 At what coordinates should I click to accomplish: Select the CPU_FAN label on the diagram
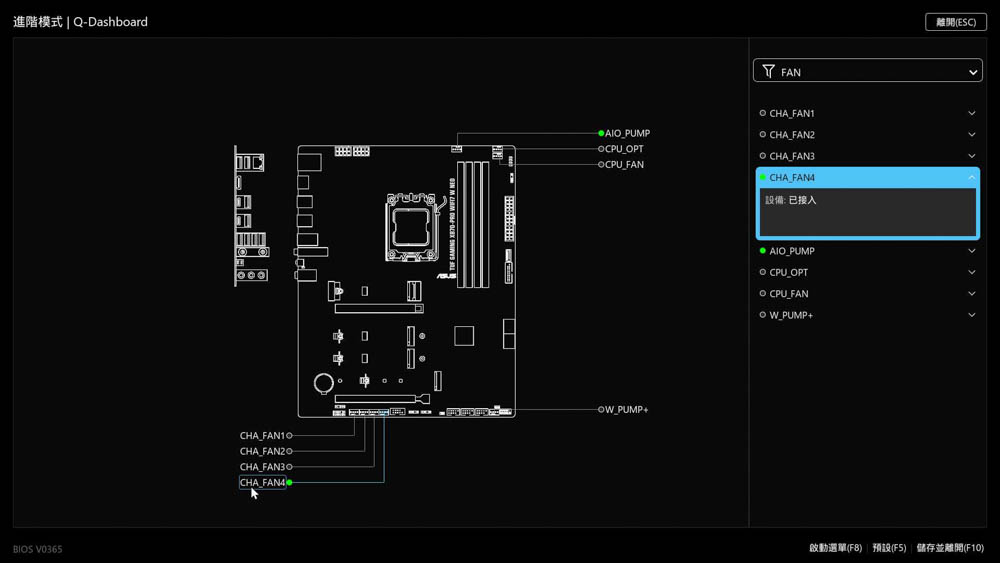[x=625, y=165]
